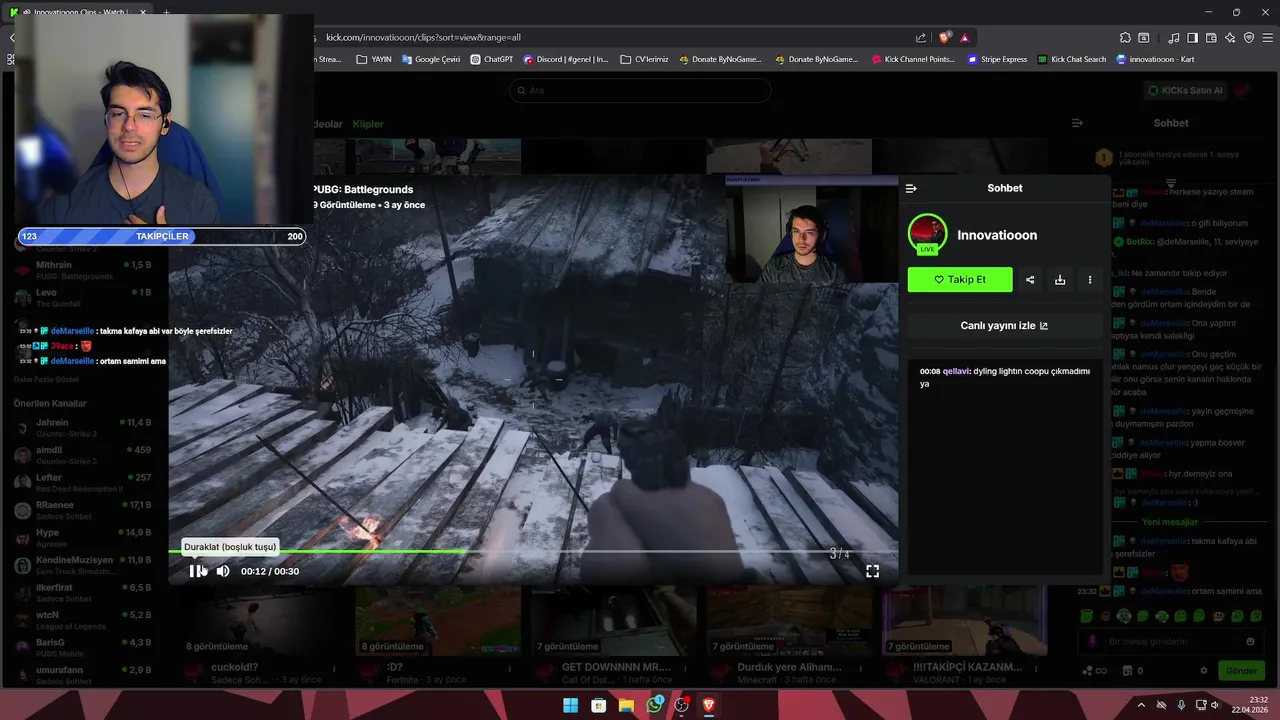Switch to the Klipler tab
Viewport: 1280px width, 720px height.
[368, 124]
